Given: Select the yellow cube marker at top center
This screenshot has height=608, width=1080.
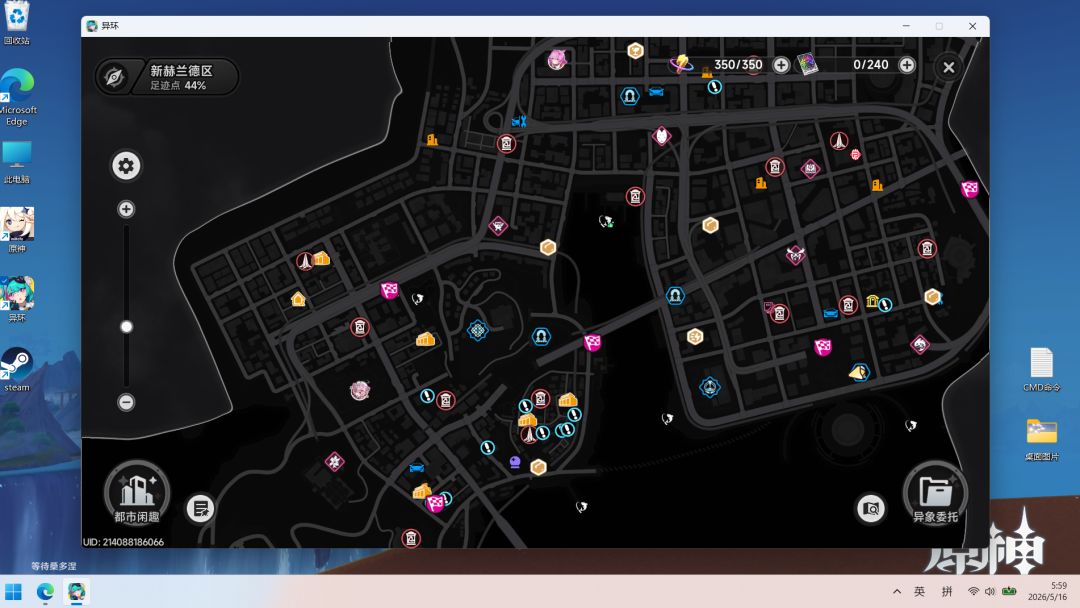Looking at the screenshot, I should click(x=635, y=50).
